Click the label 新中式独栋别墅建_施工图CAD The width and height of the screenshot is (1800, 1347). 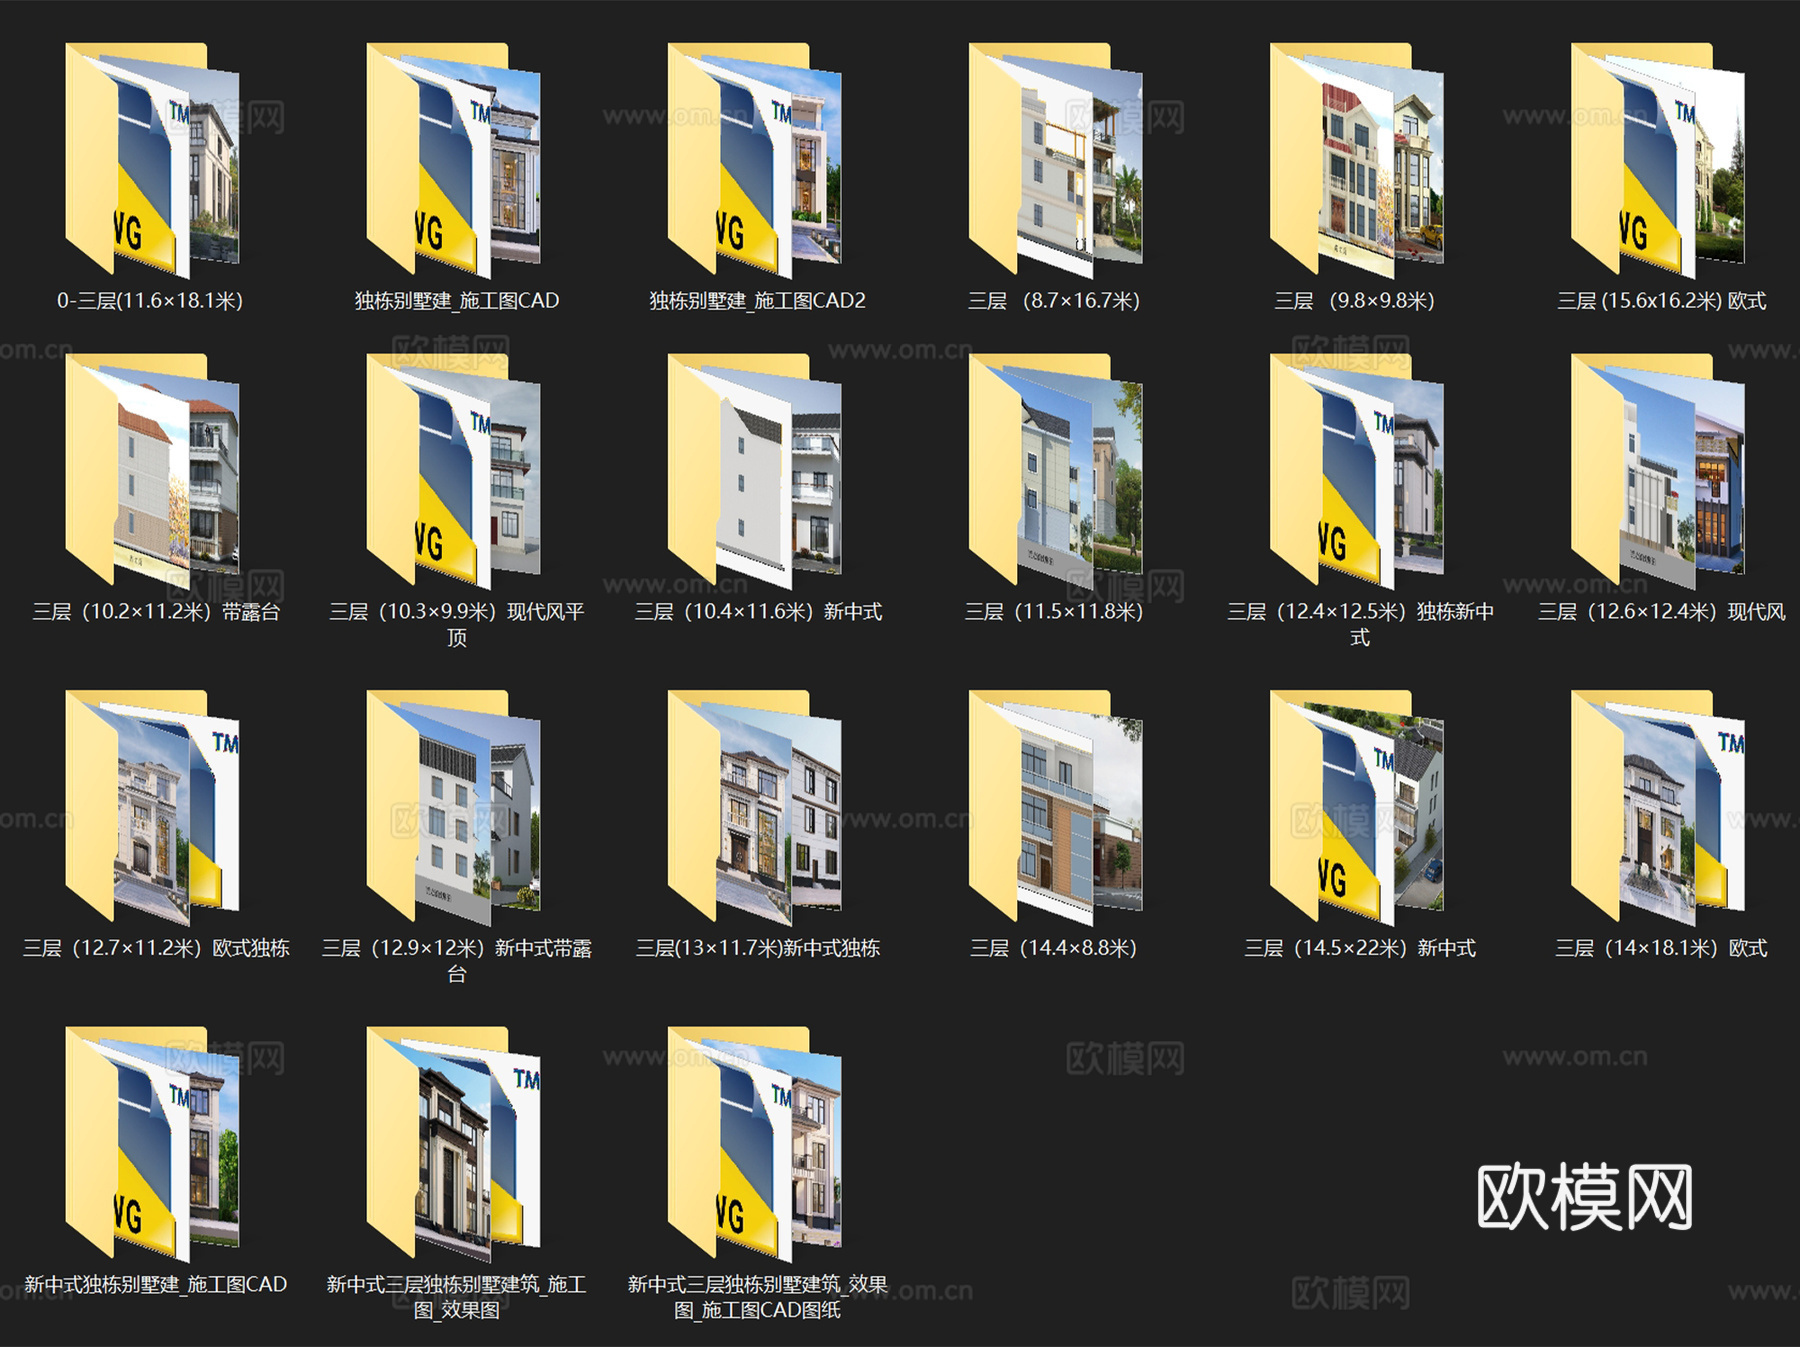point(156,1285)
